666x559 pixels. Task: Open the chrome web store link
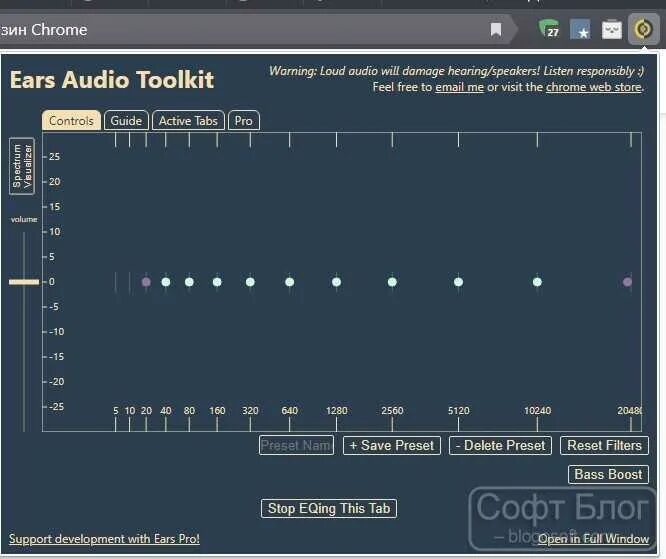pyautogui.click(x=594, y=87)
